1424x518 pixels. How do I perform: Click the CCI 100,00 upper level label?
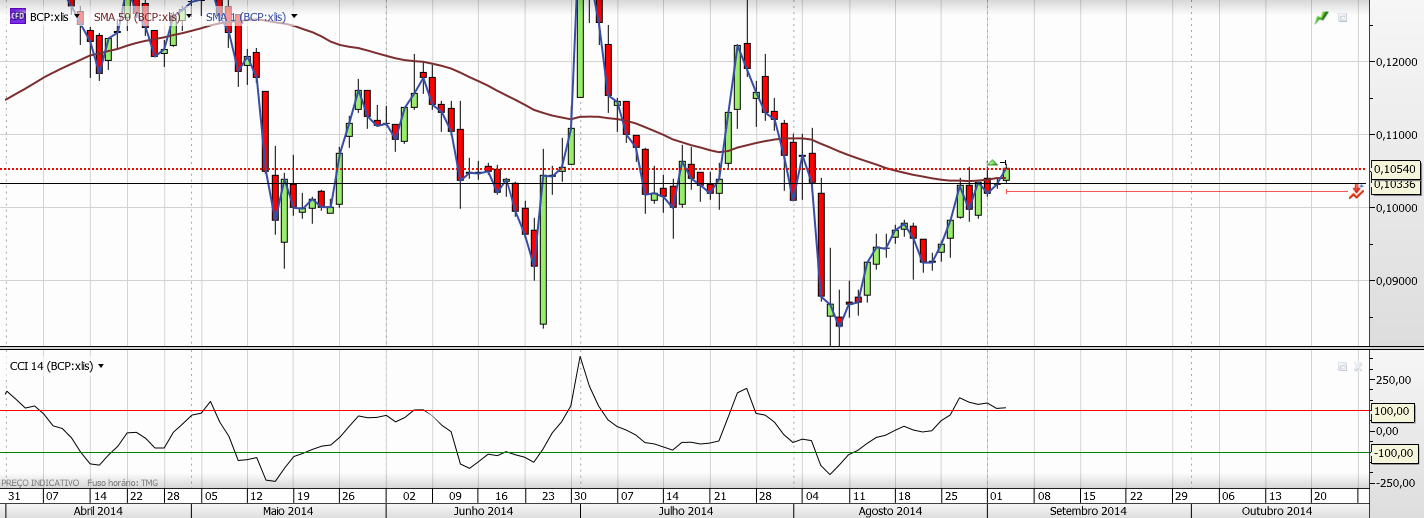1391,411
